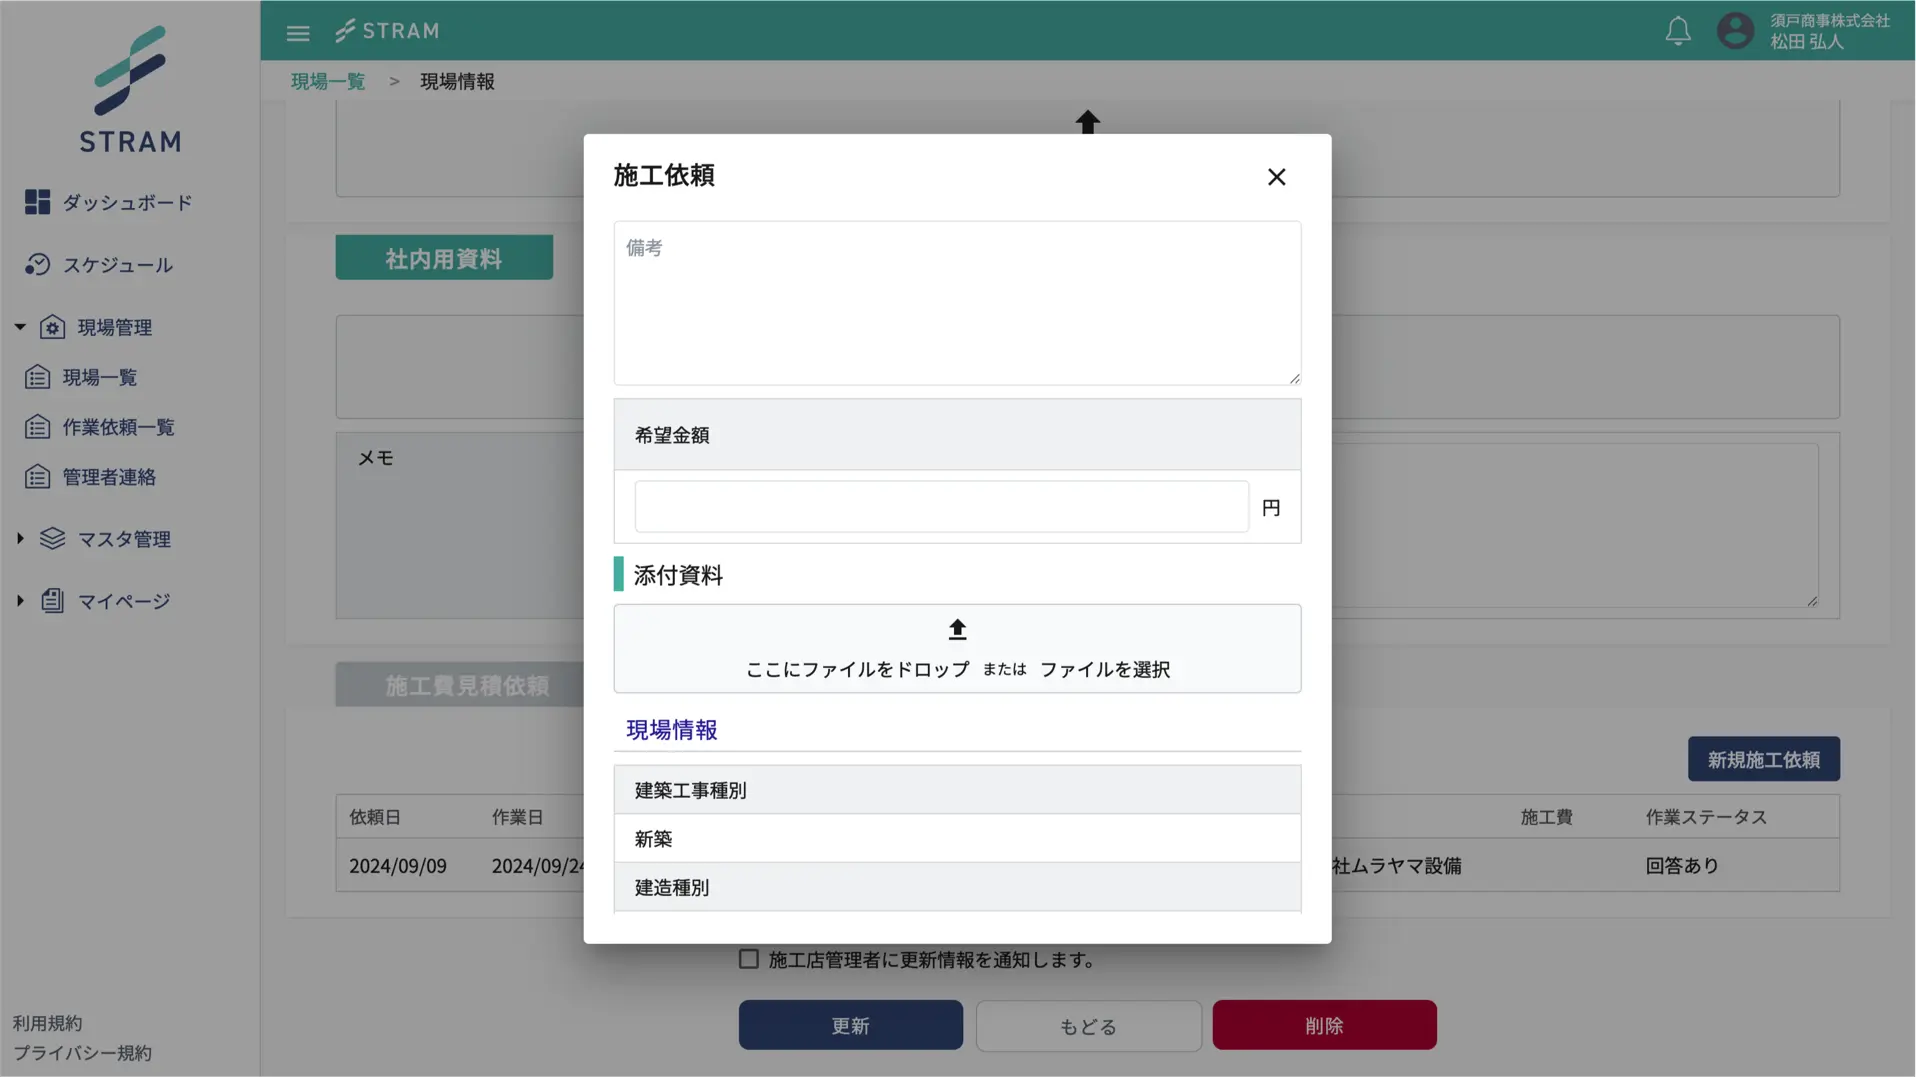Toggle the hamburger menu in the top bar

tap(298, 32)
